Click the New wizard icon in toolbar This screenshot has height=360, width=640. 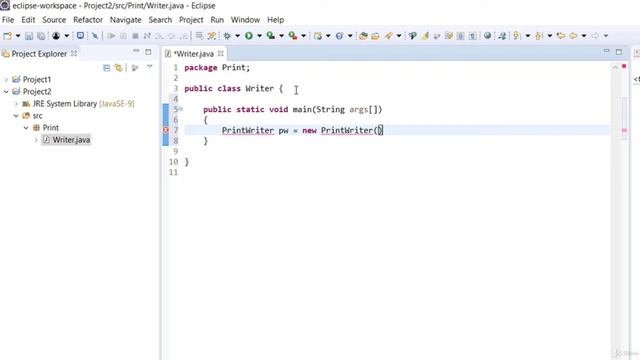coord(7,36)
